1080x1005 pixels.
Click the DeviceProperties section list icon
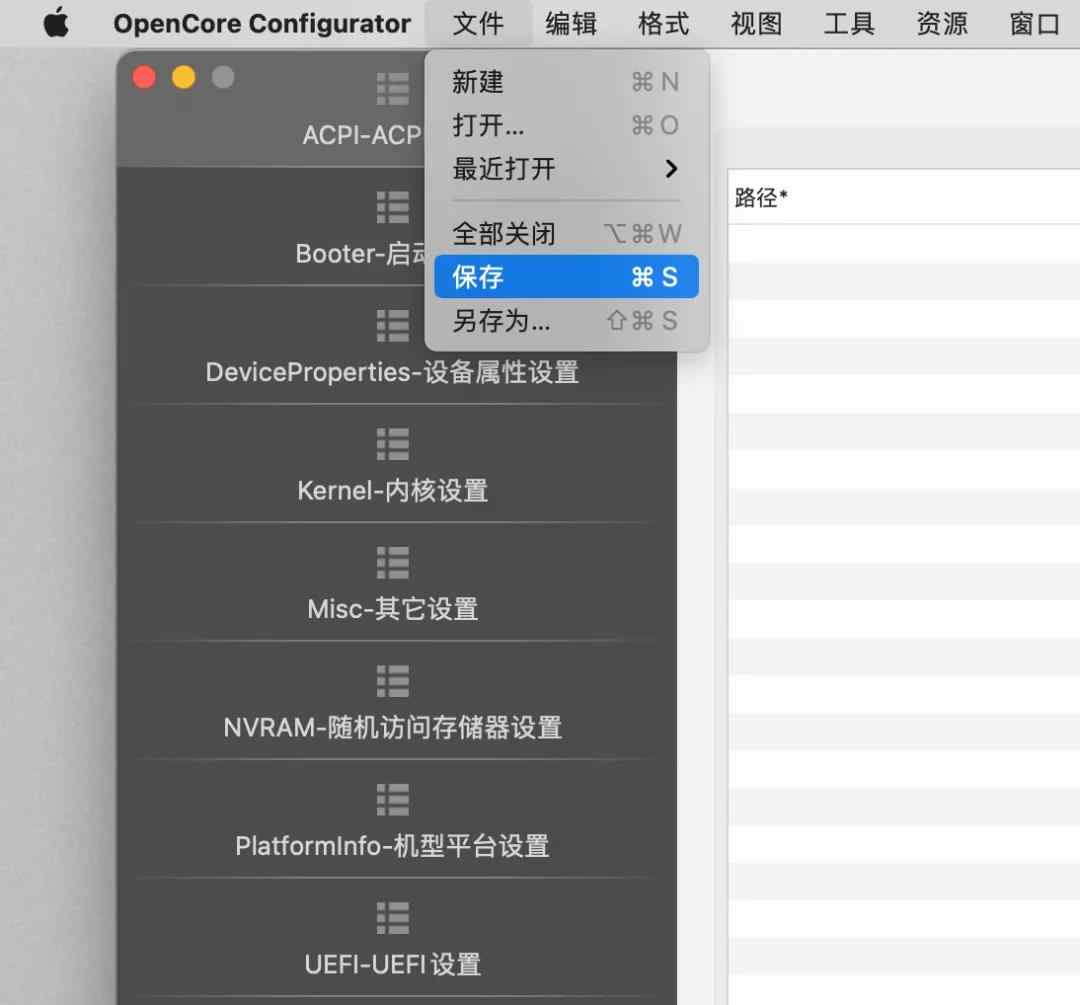(393, 326)
